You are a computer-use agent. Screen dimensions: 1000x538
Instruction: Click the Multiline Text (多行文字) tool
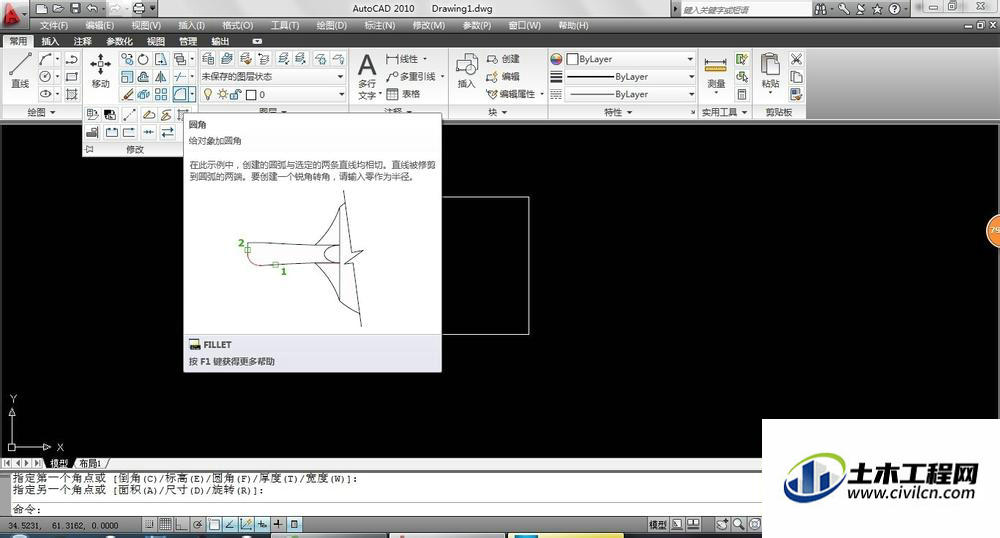coord(367,76)
